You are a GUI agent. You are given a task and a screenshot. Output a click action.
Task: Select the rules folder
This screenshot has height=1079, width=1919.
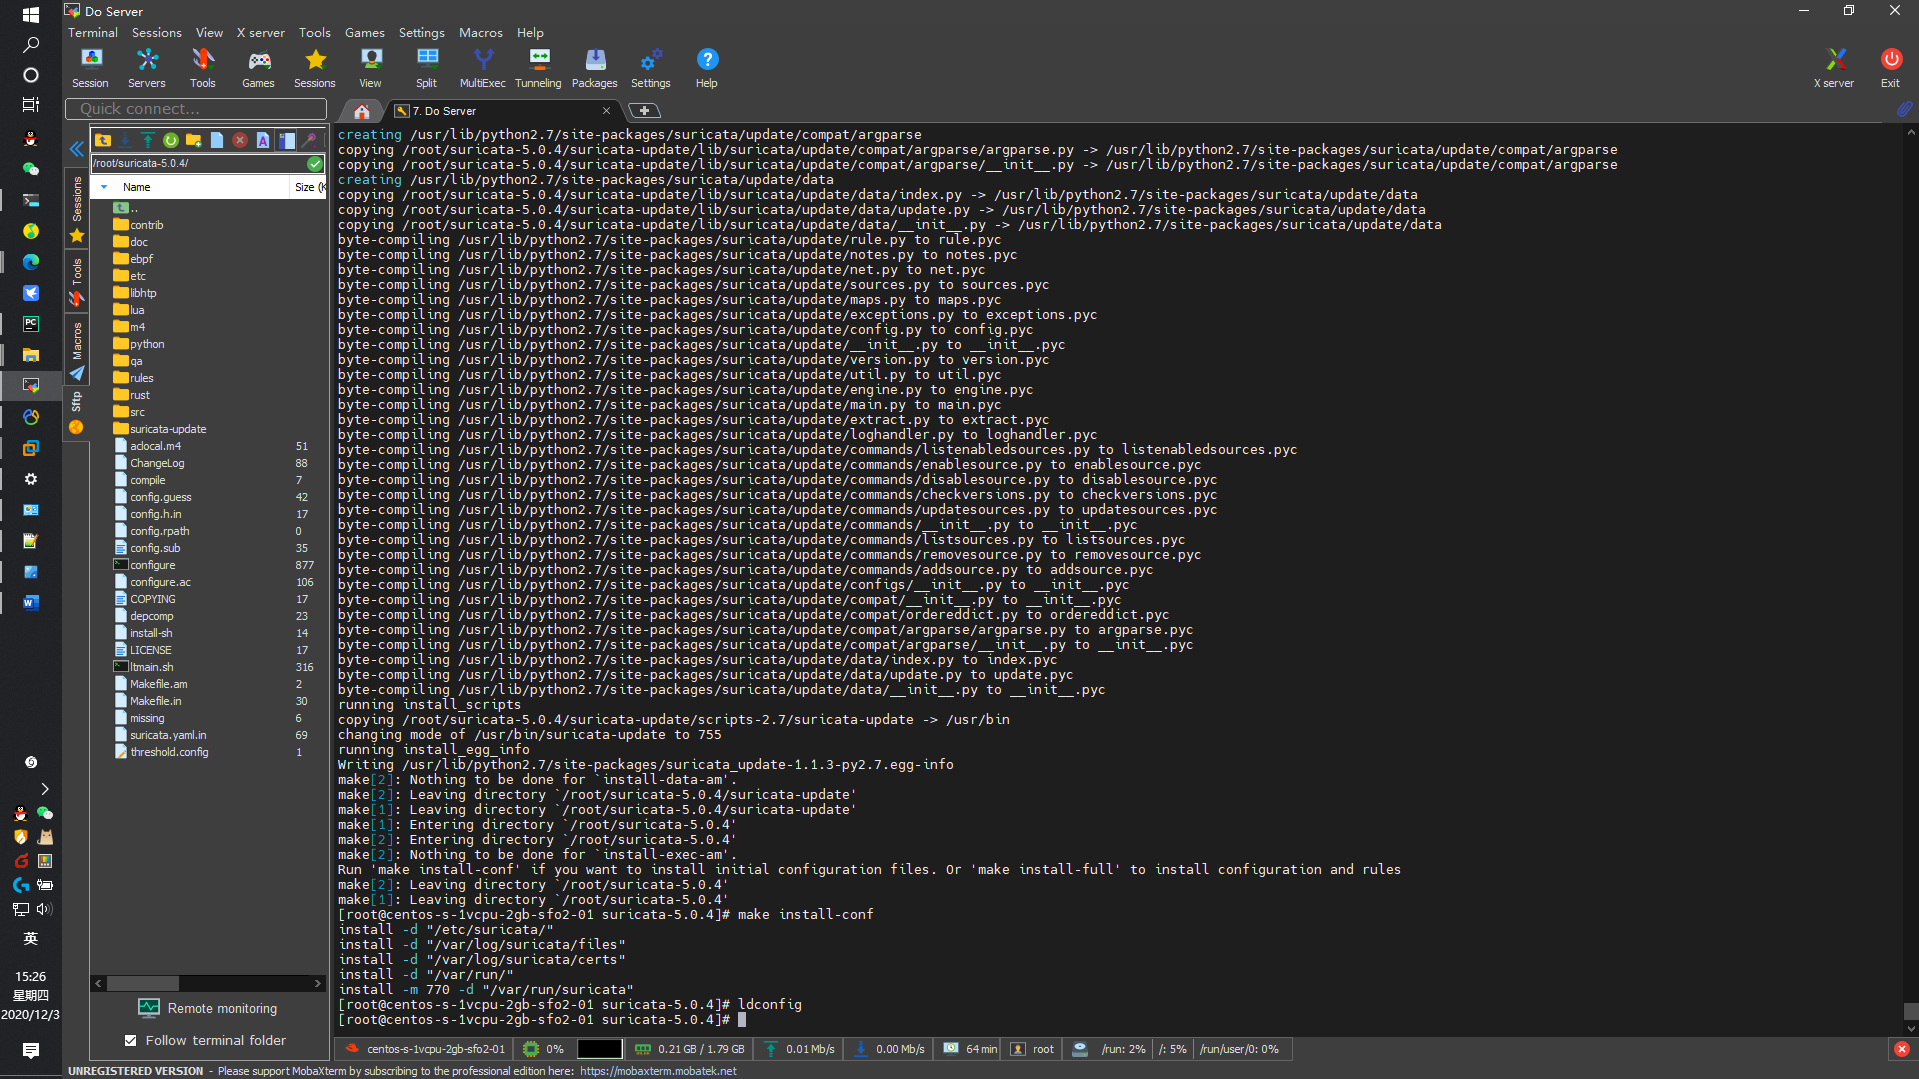[x=134, y=378]
